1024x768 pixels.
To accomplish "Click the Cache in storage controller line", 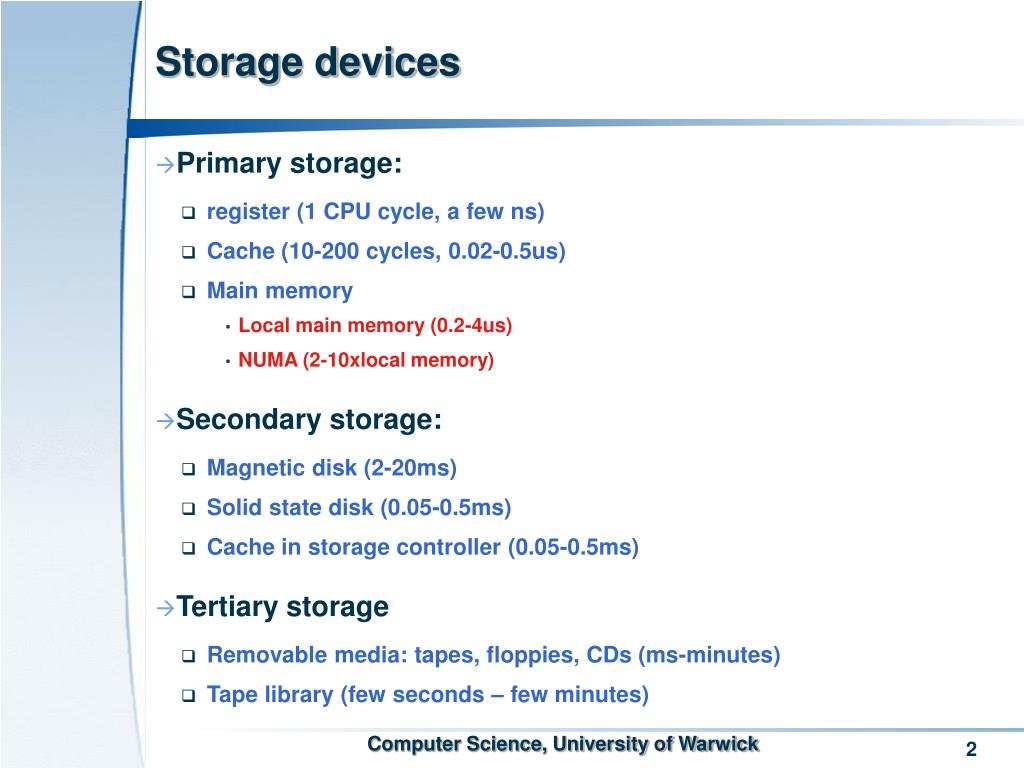I will point(423,547).
